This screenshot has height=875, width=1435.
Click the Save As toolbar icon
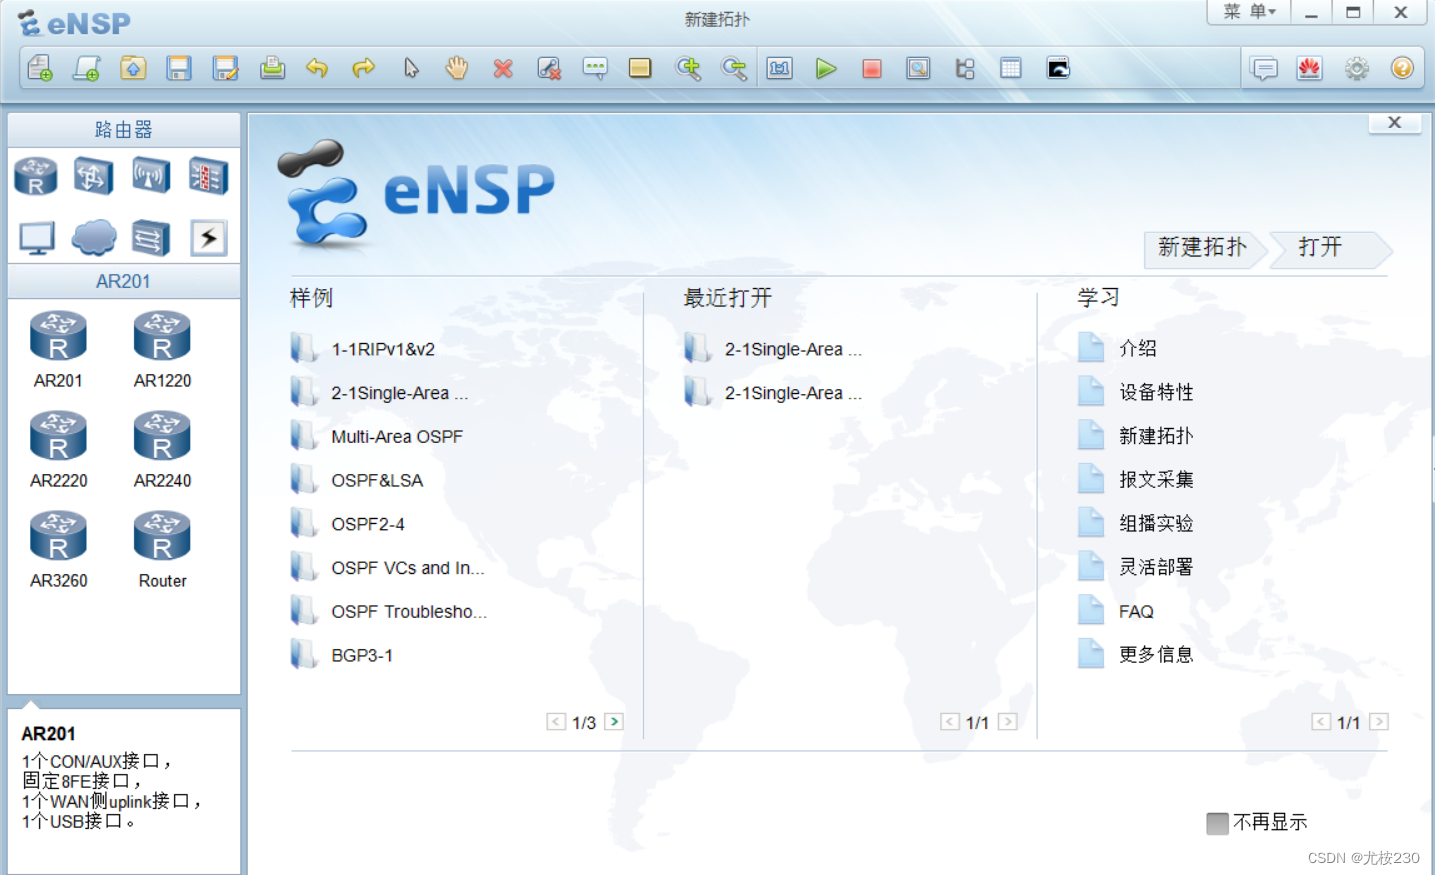226,68
